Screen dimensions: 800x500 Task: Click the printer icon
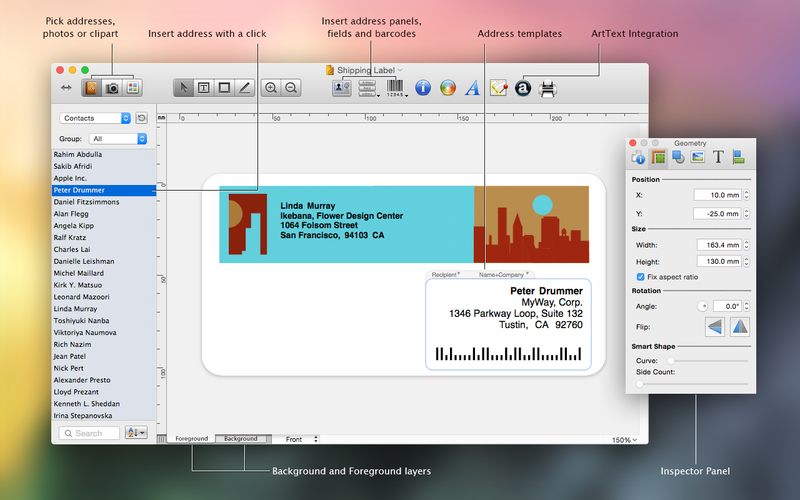pos(548,88)
